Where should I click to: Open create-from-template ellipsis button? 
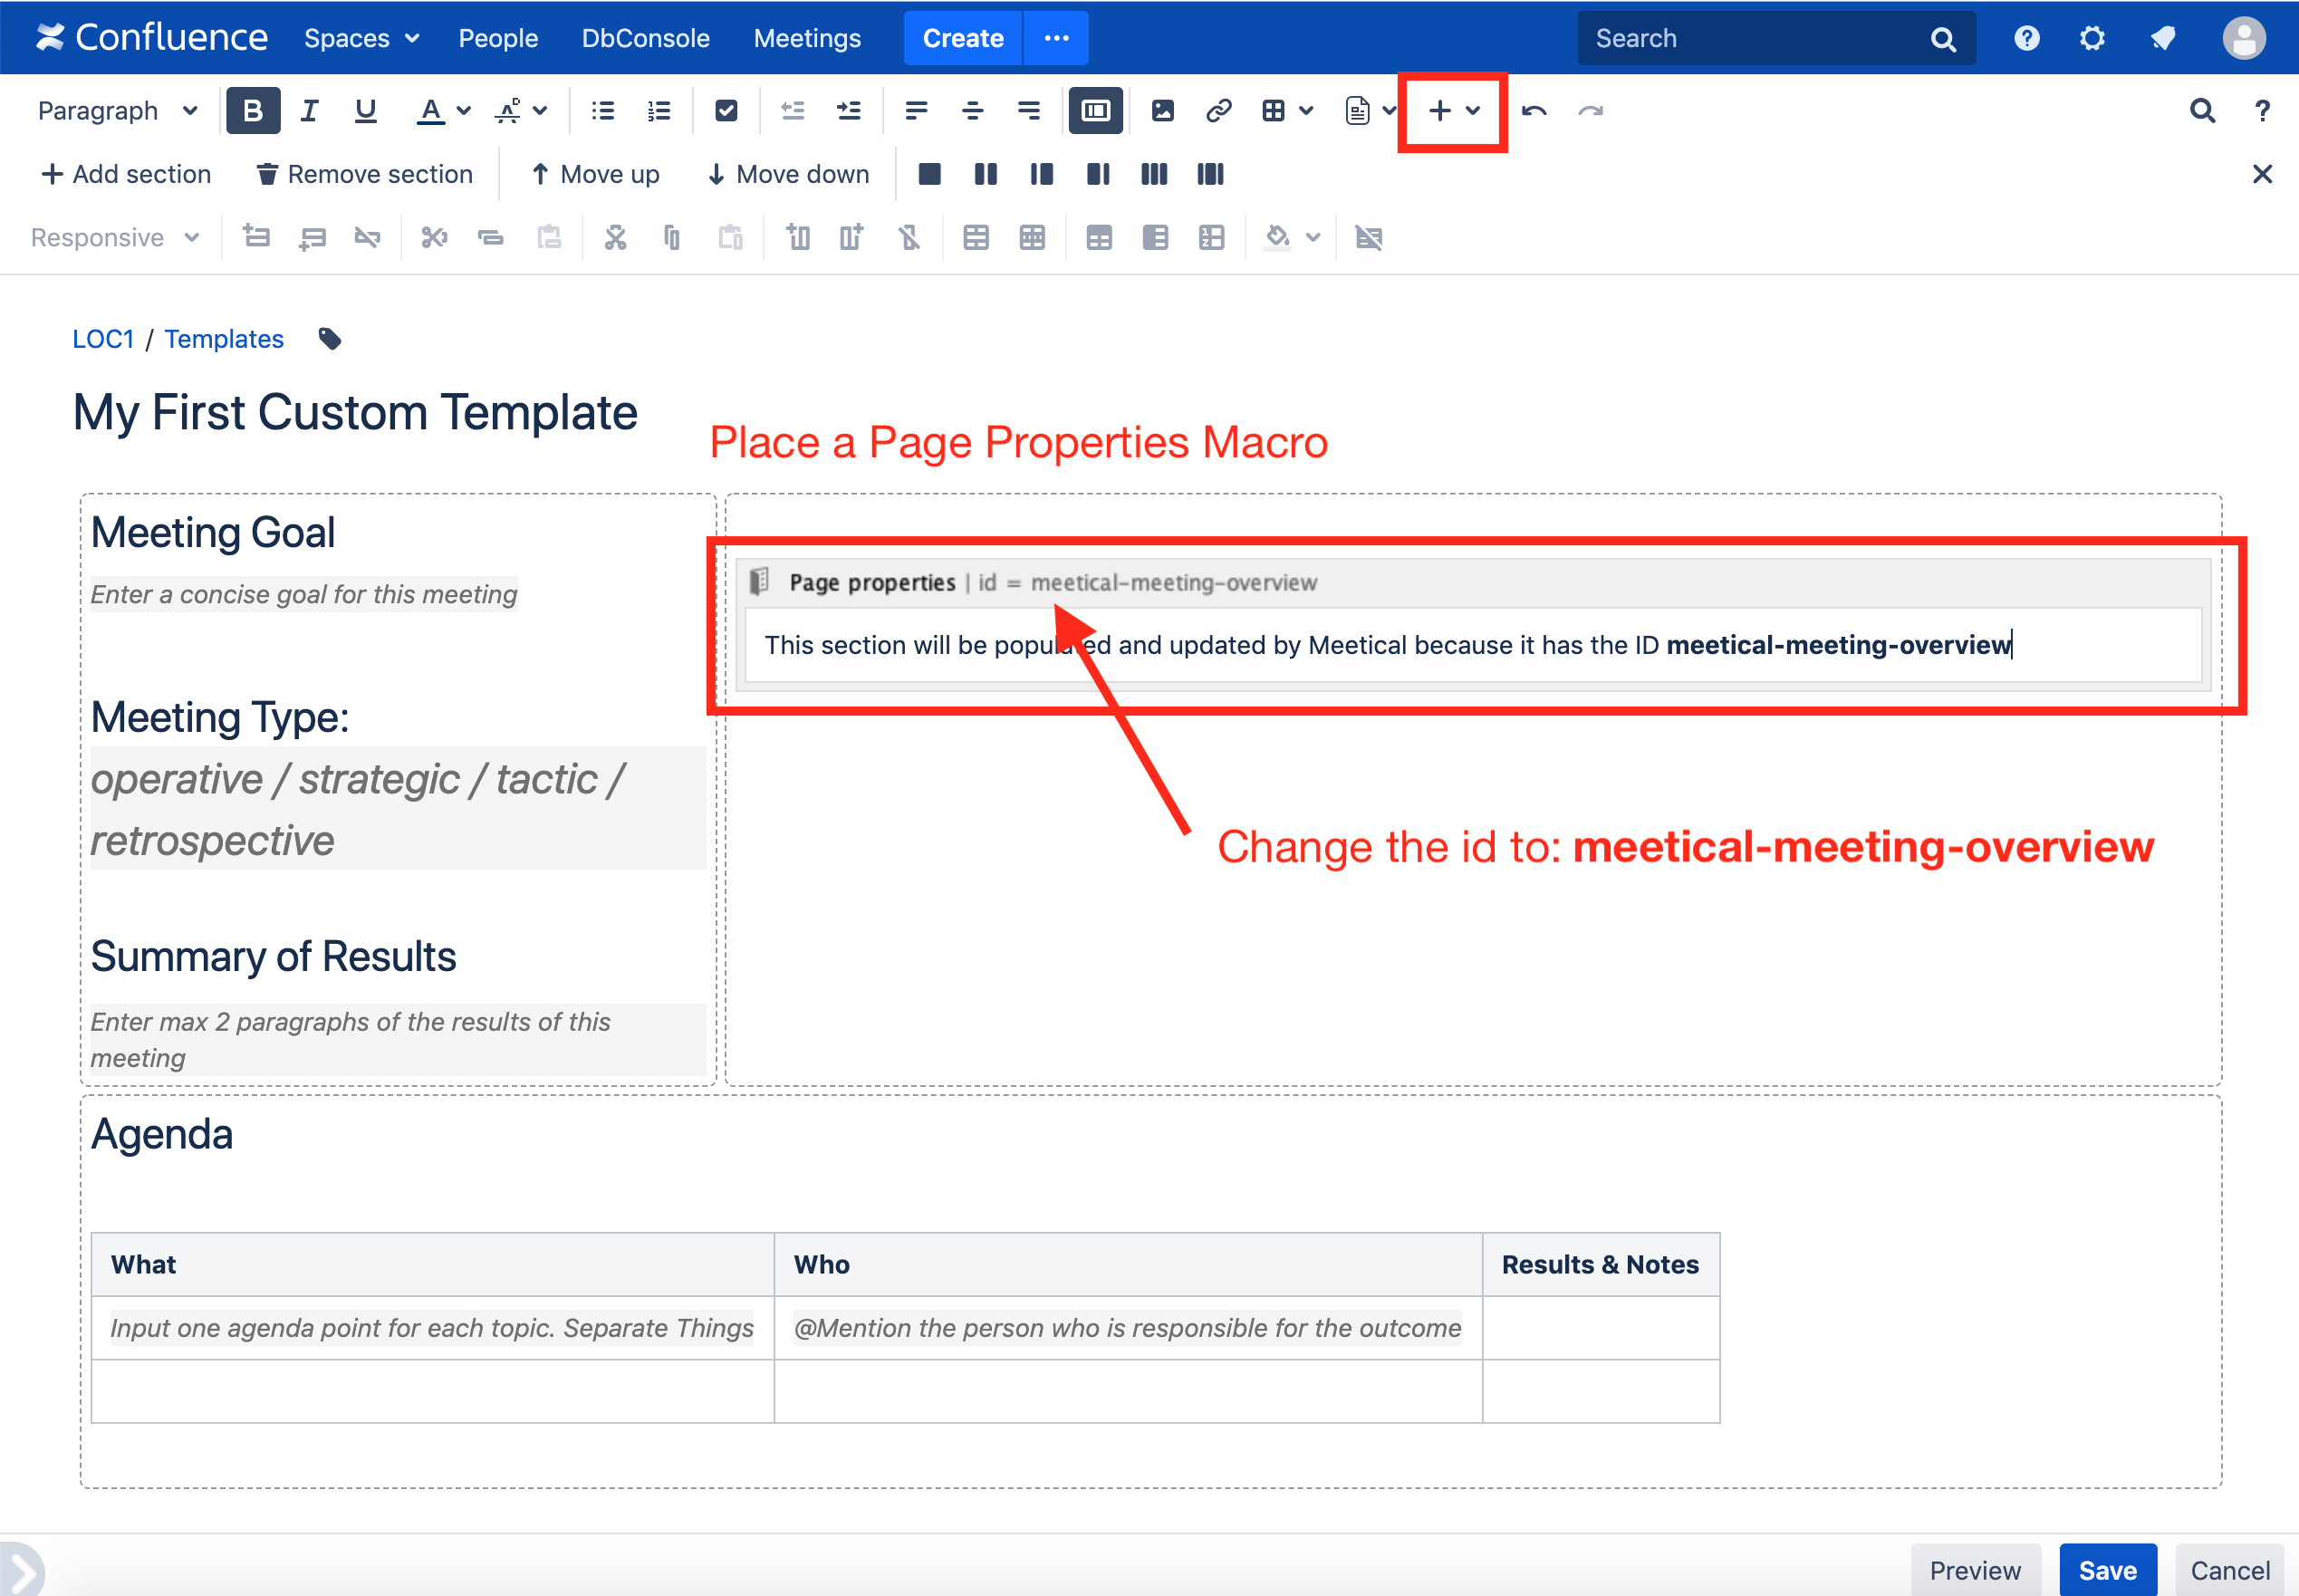(1056, 38)
